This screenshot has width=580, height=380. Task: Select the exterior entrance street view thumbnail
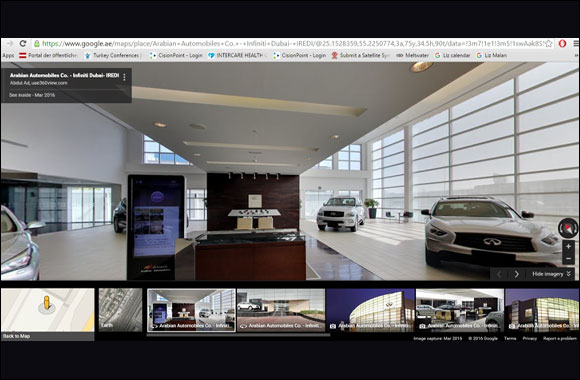coord(281,310)
